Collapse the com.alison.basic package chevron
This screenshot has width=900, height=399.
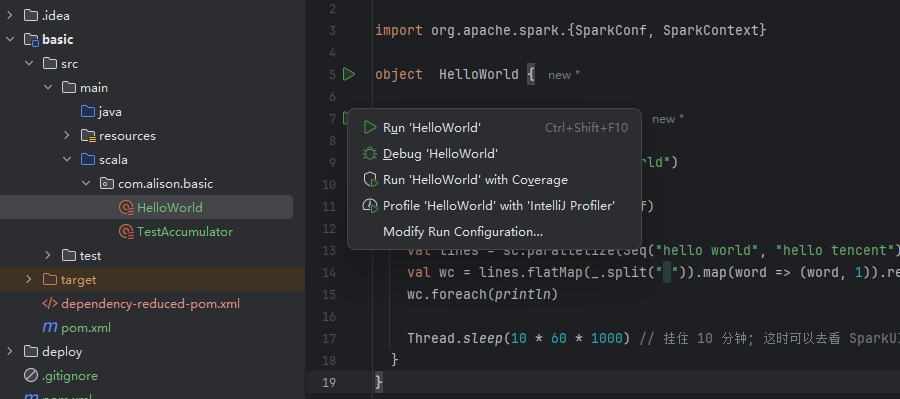(x=86, y=183)
